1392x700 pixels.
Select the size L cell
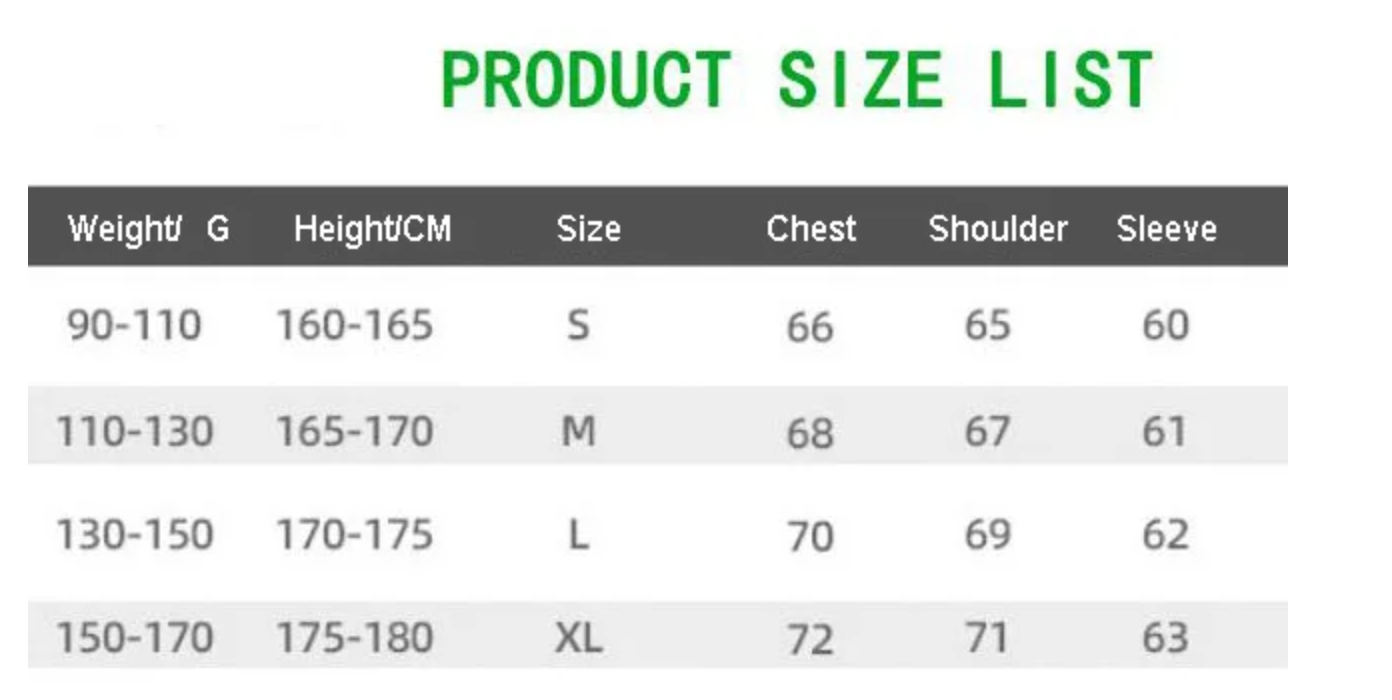click(x=578, y=536)
